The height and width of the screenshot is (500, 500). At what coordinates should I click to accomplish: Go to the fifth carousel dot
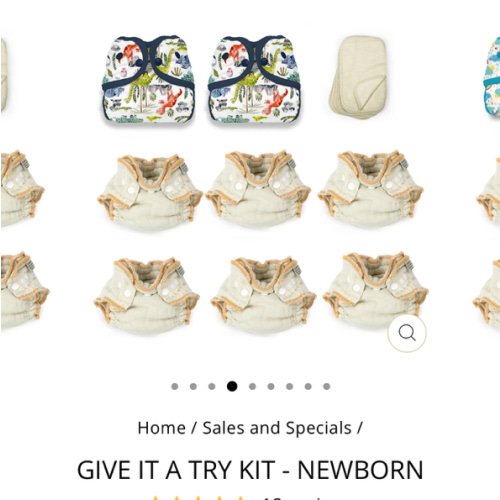coord(252,386)
